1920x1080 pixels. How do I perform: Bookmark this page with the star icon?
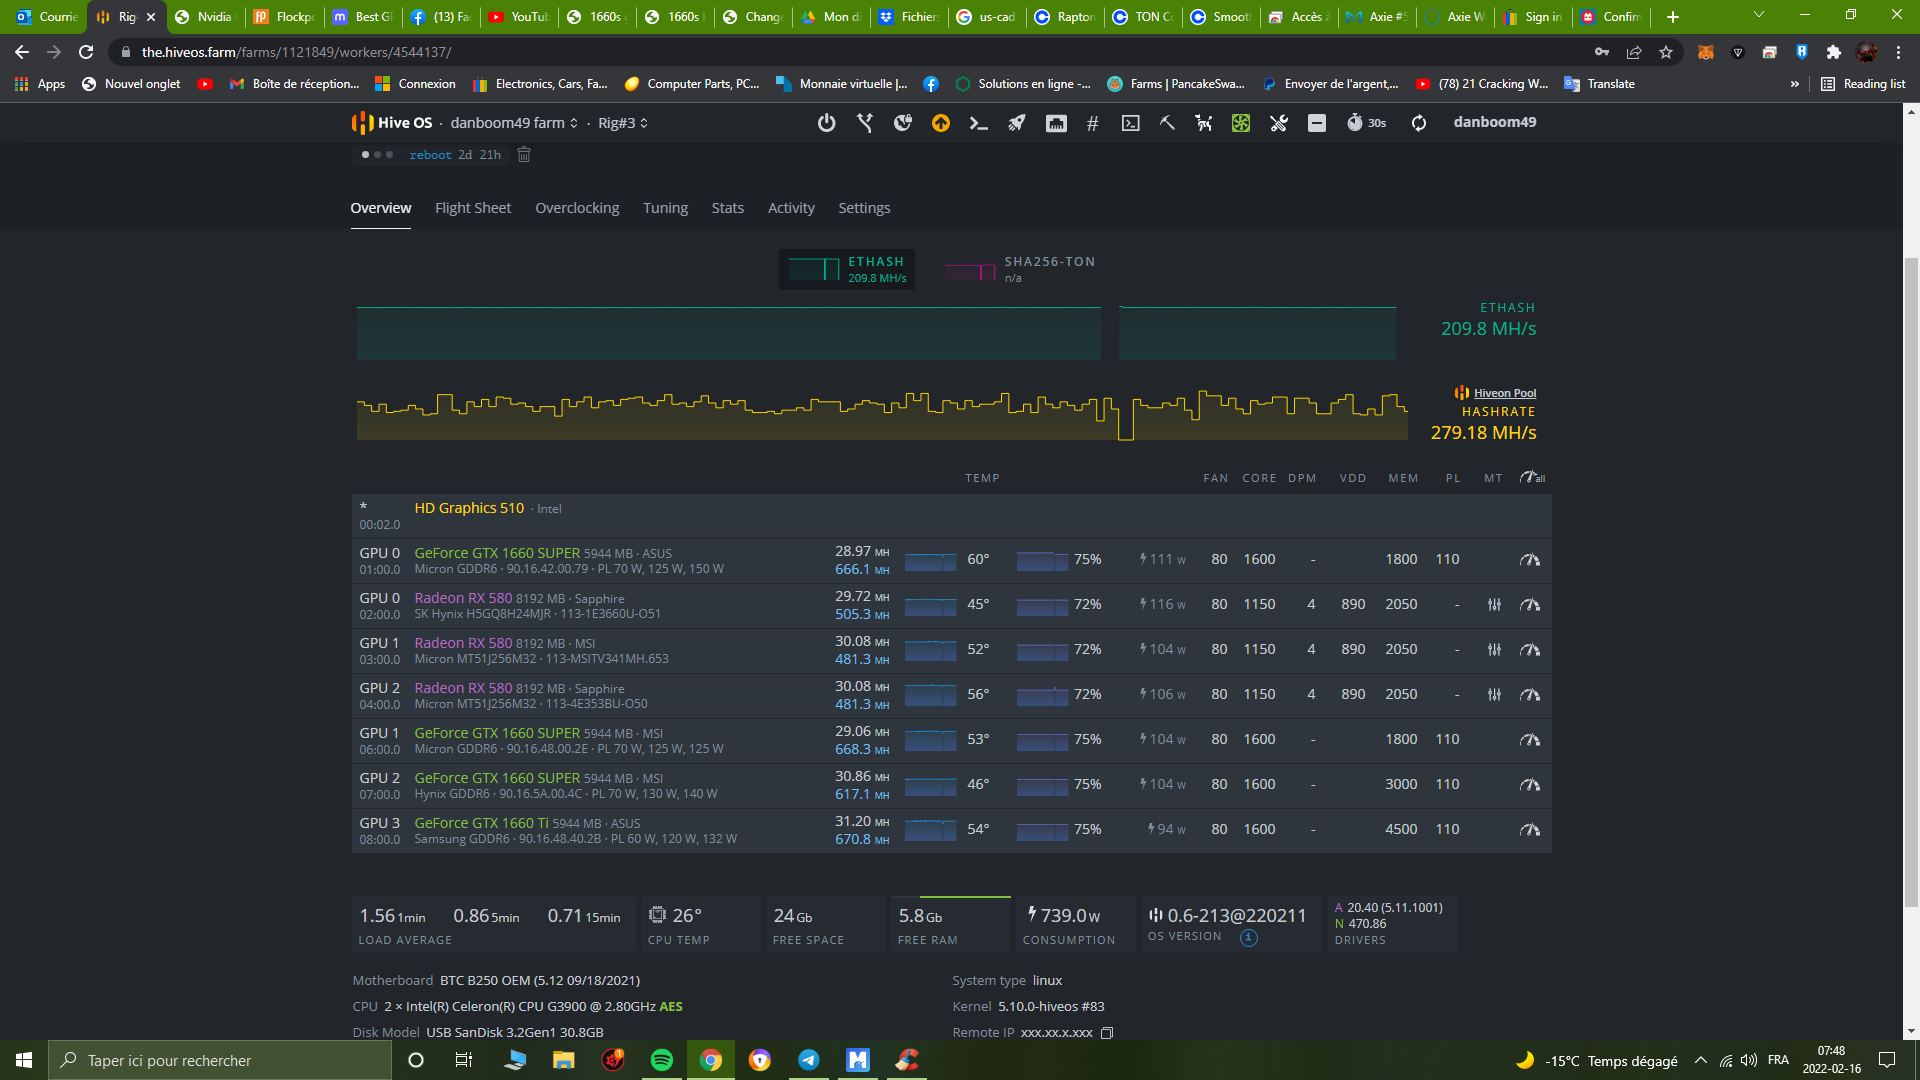point(1666,52)
